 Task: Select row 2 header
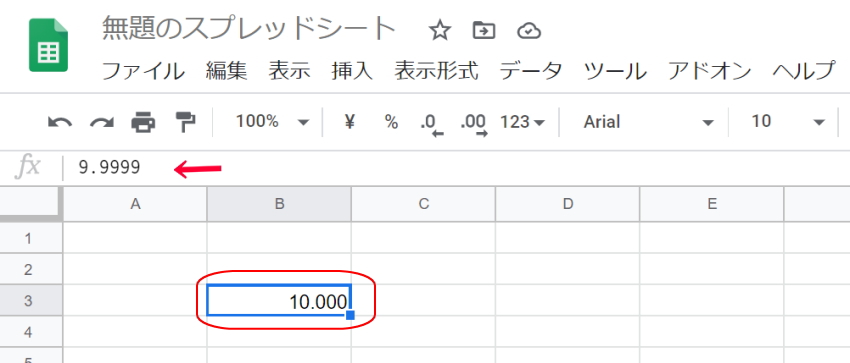coord(31,269)
